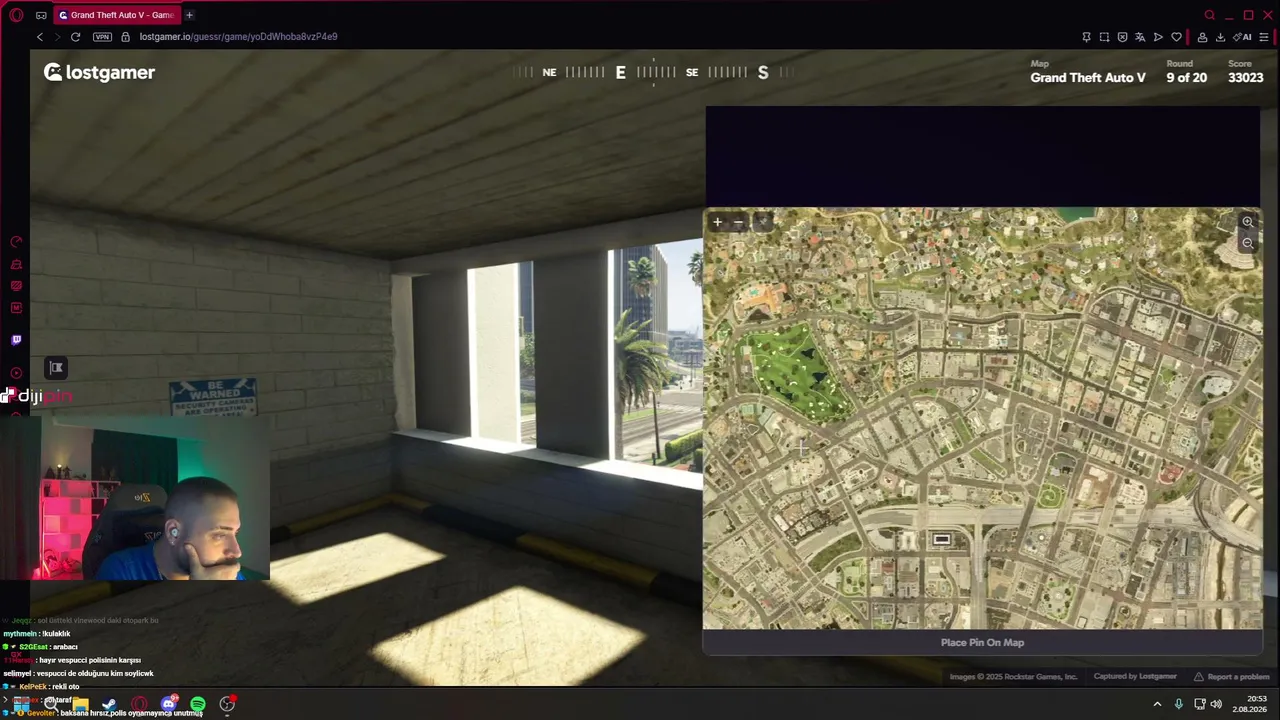Click the Round text 9 of 20

(x=1186, y=77)
